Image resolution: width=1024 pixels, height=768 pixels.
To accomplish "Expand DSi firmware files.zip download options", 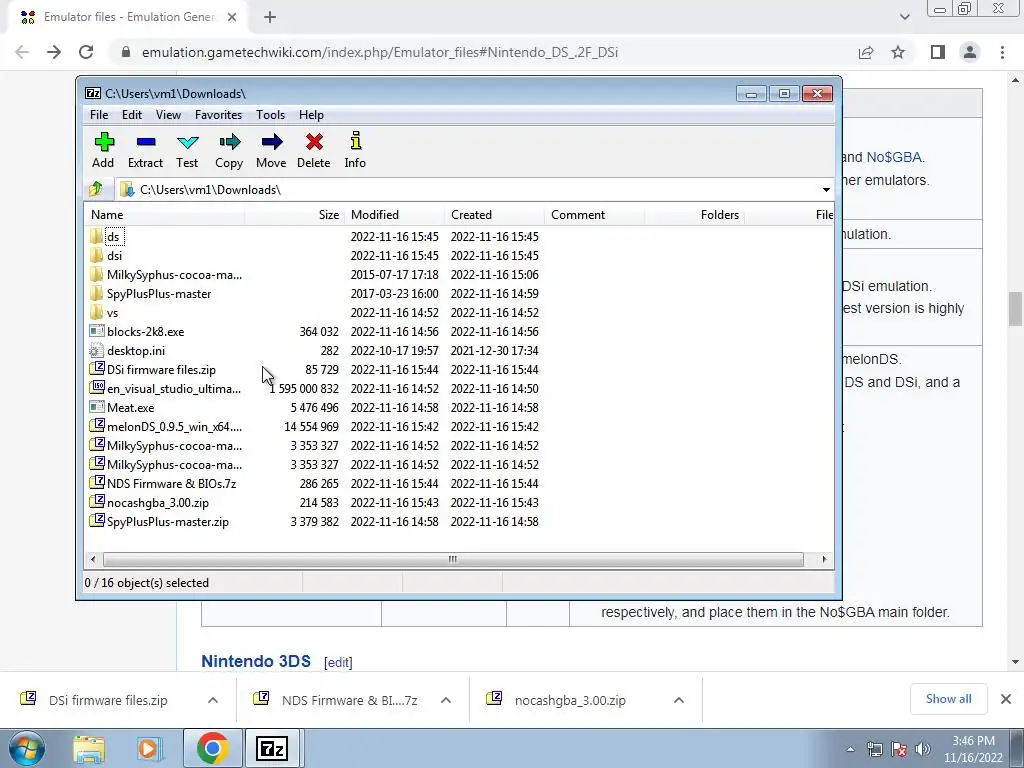I will tap(213, 700).
